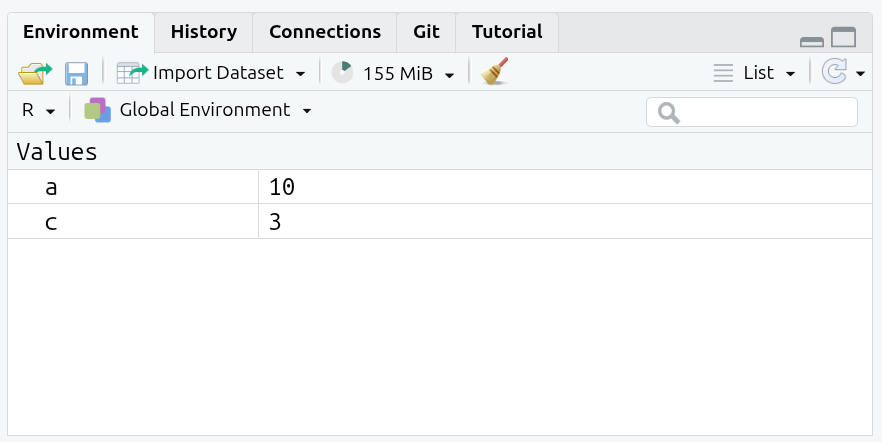Open the R language selector dropdown
The image size is (882, 442).
38,110
